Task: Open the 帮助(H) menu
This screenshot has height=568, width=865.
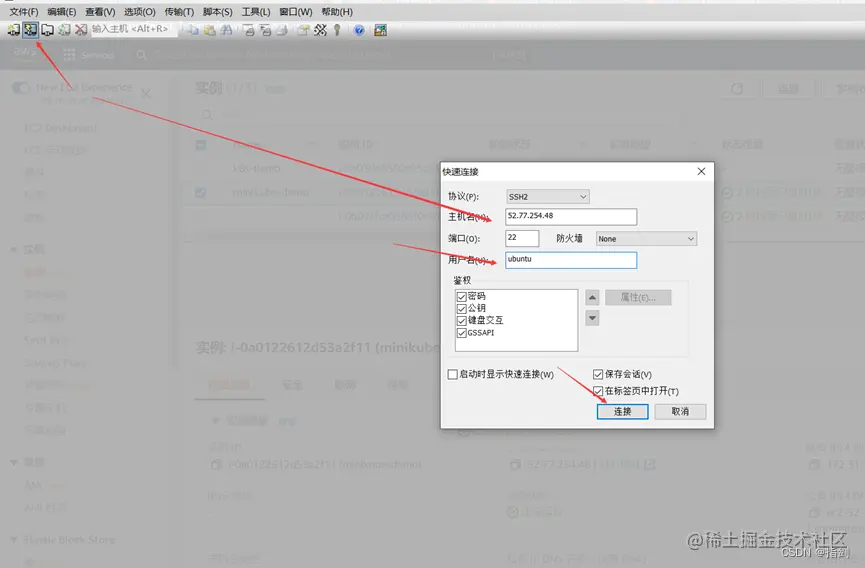Action: [x=337, y=12]
